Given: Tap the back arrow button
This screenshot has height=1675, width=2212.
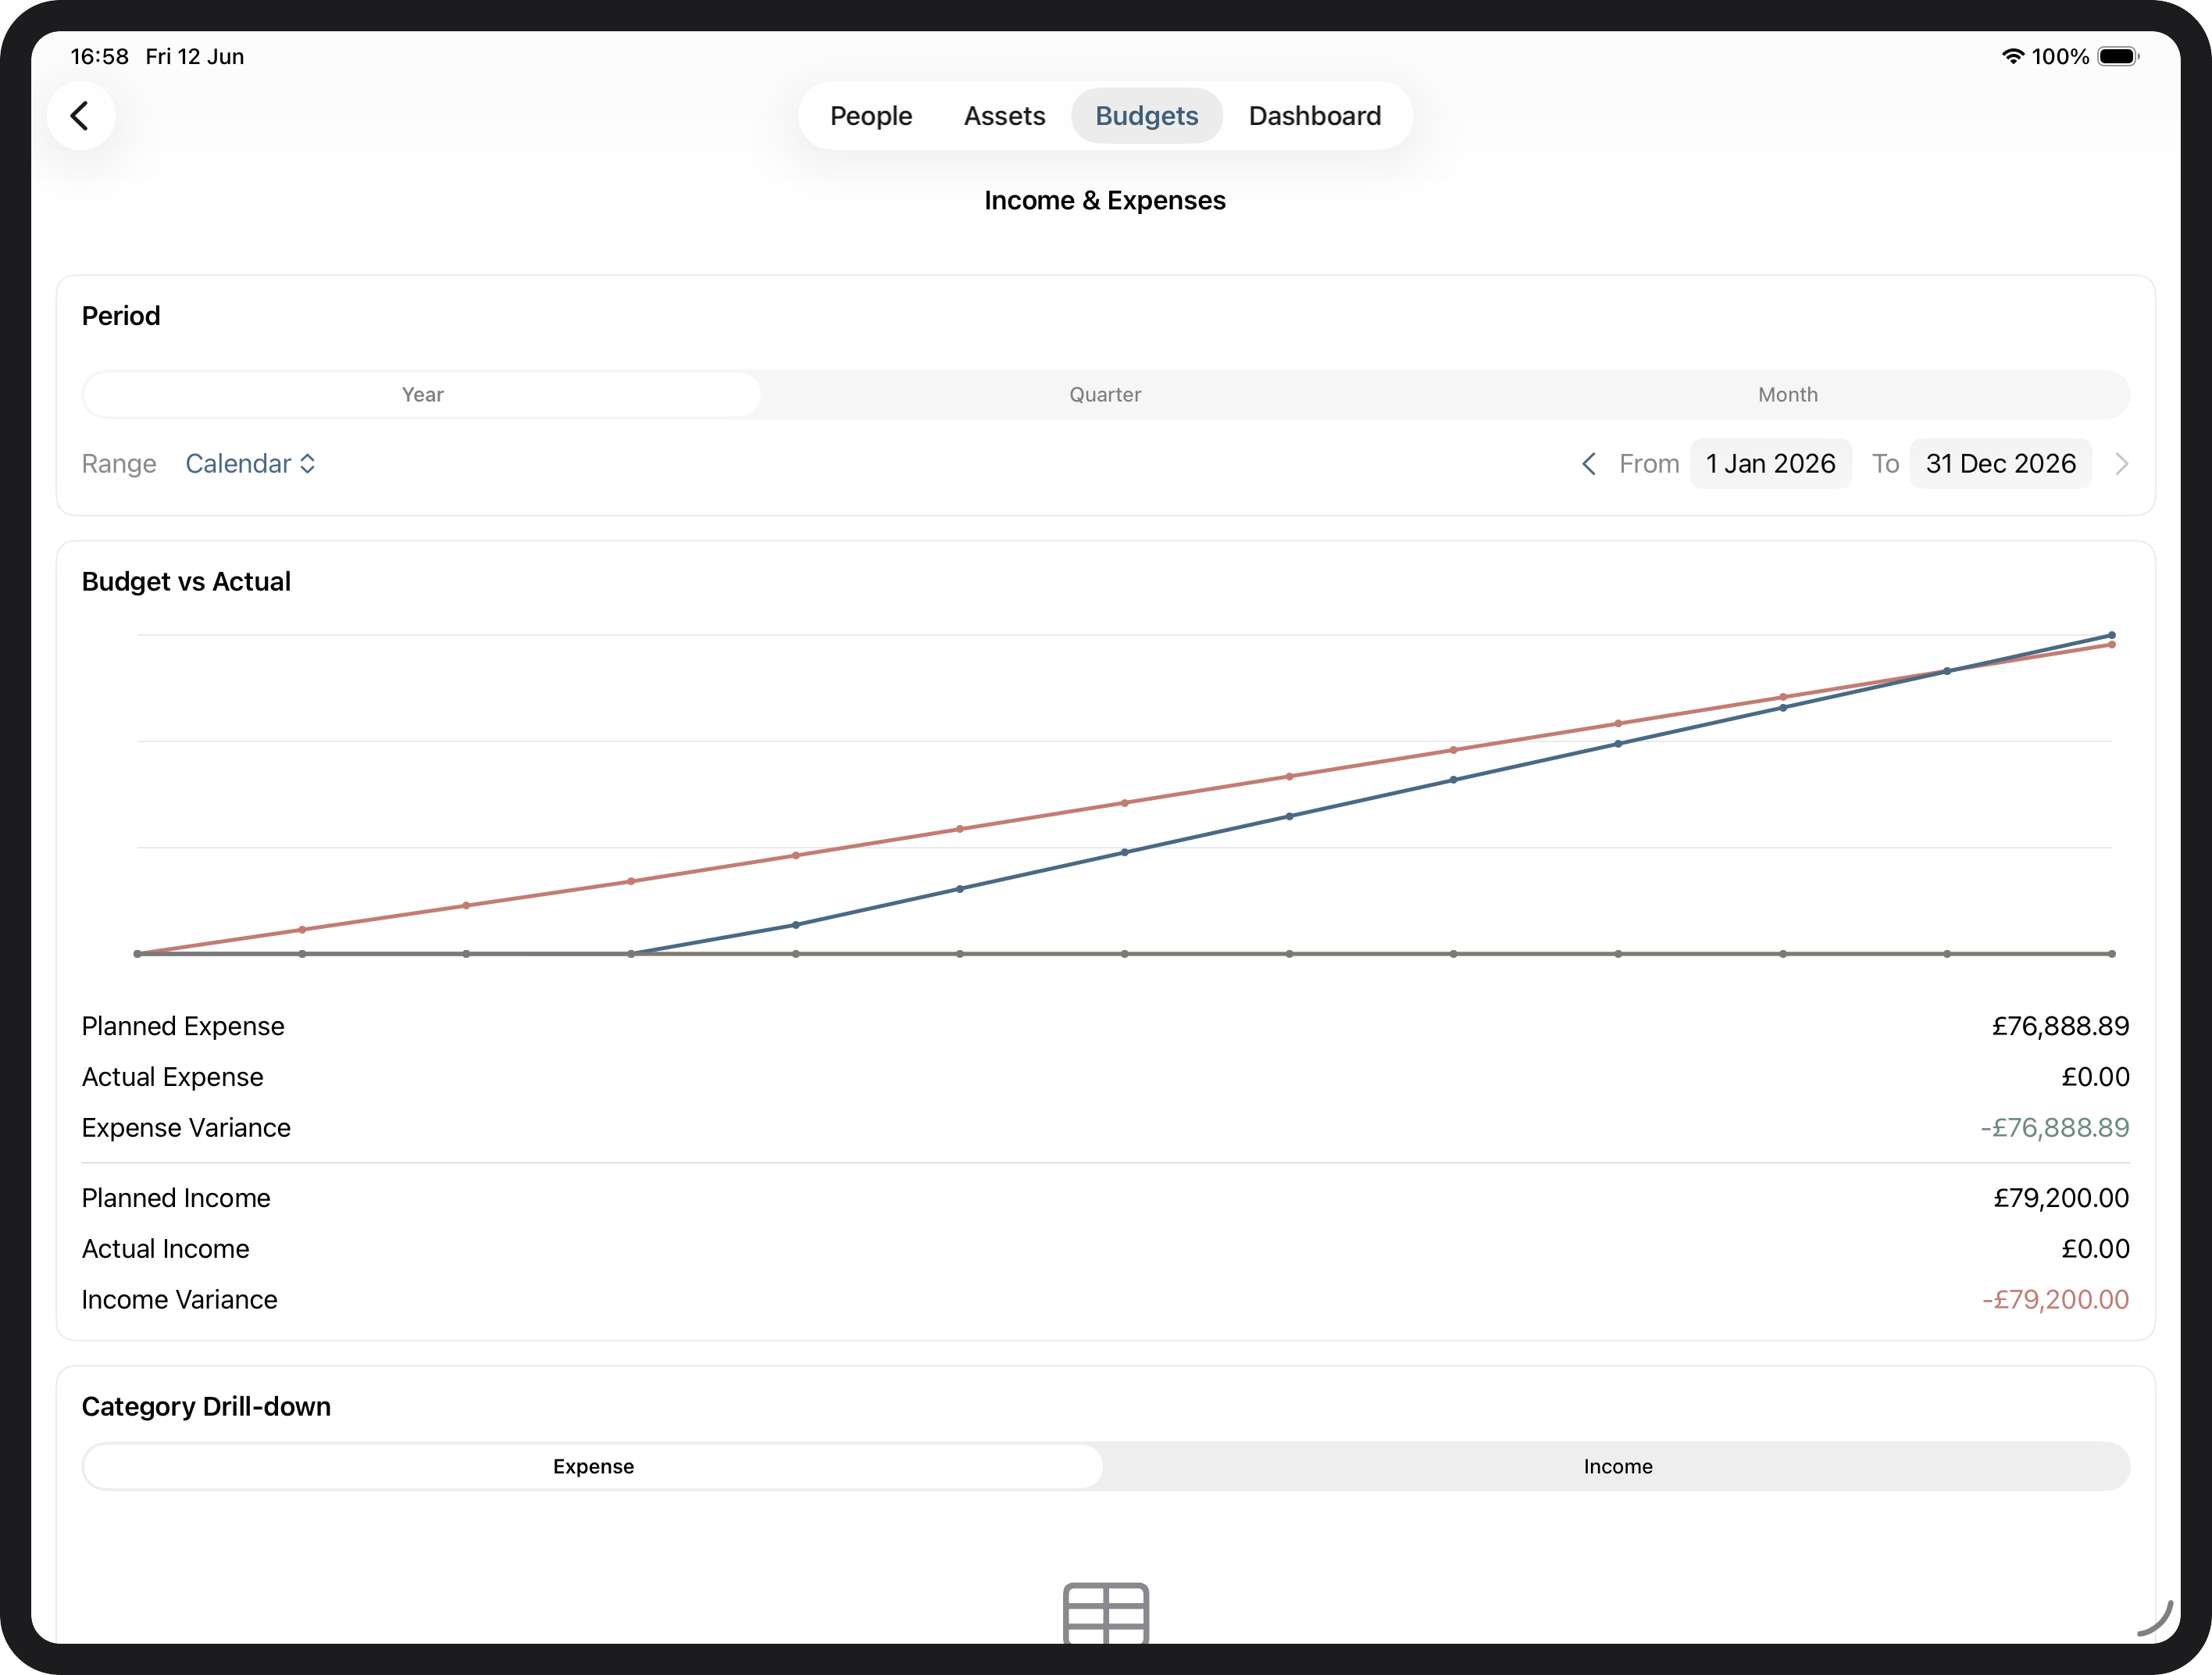Looking at the screenshot, I should click(x=81, y=116).
